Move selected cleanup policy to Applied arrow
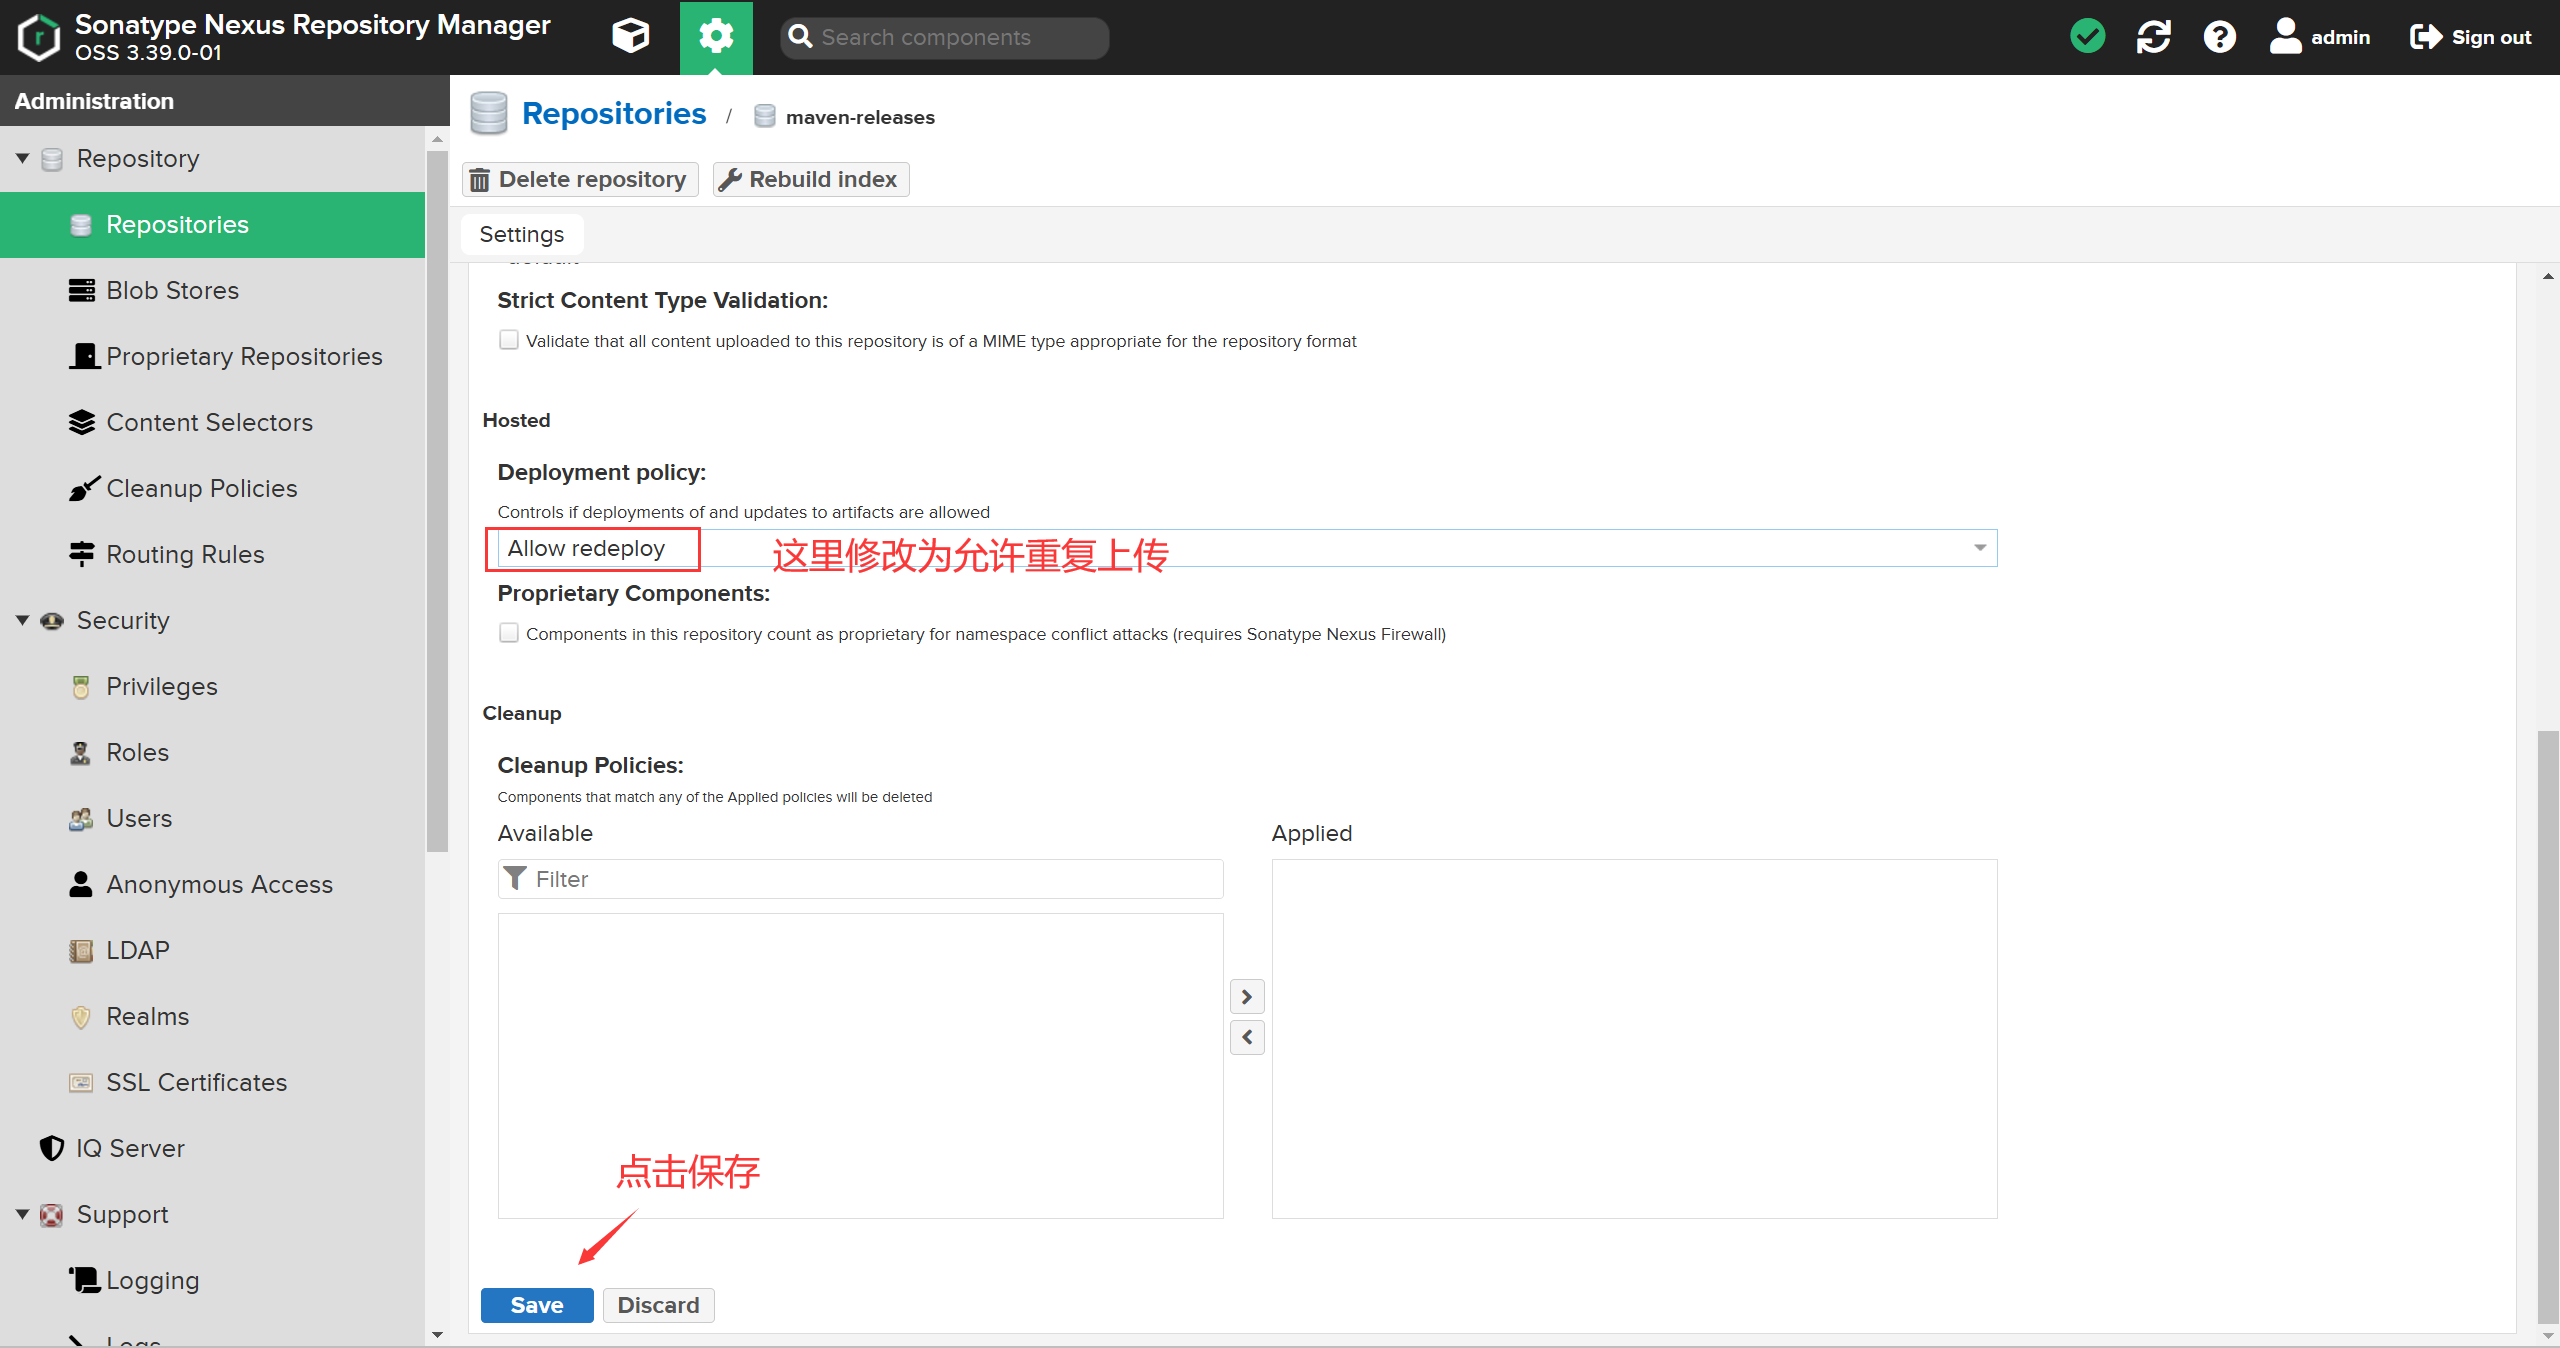Viewport: 2560px width, 1348px height. click(x=1247, y=997)
